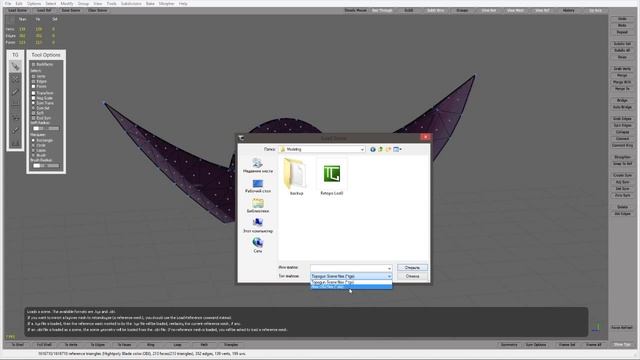Select the pen-shaped Draw tool in TG panel
This screenshot has width=640, height=360.
coord(15,92)
